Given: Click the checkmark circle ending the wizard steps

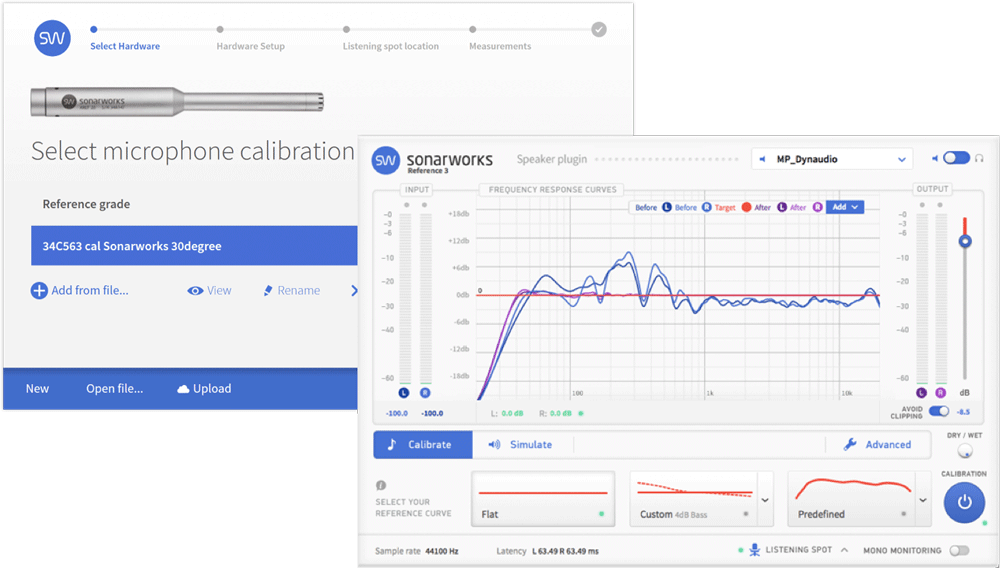Looking at the screenshot, I should [598, 29].
